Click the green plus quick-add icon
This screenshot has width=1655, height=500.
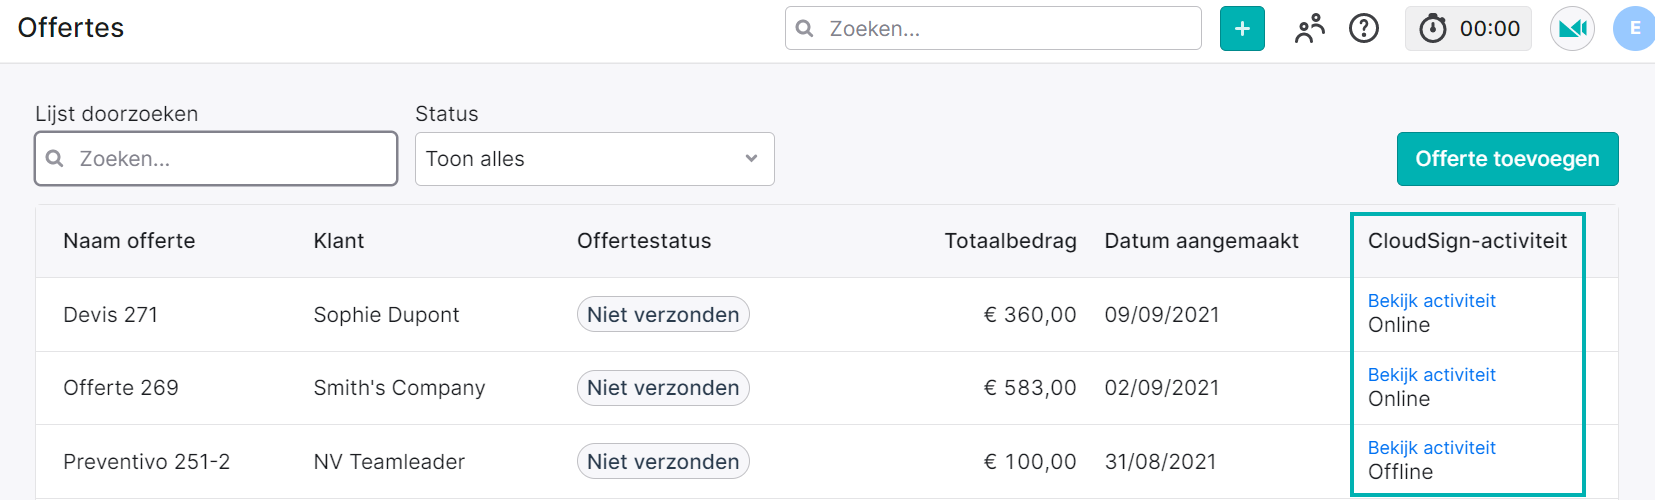click(x=1242, y=29)
